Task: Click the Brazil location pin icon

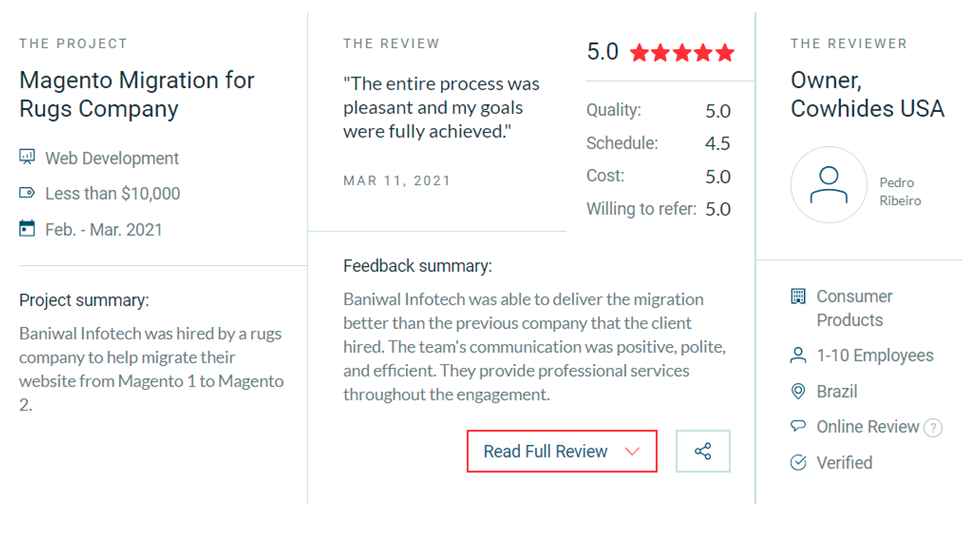Action: (798, 391)
